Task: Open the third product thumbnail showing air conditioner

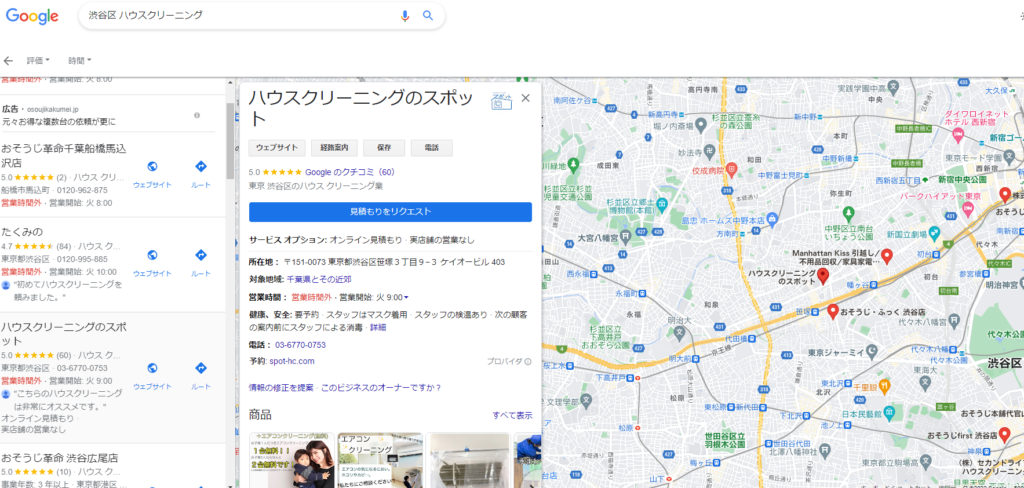Action: coord(468,460)
